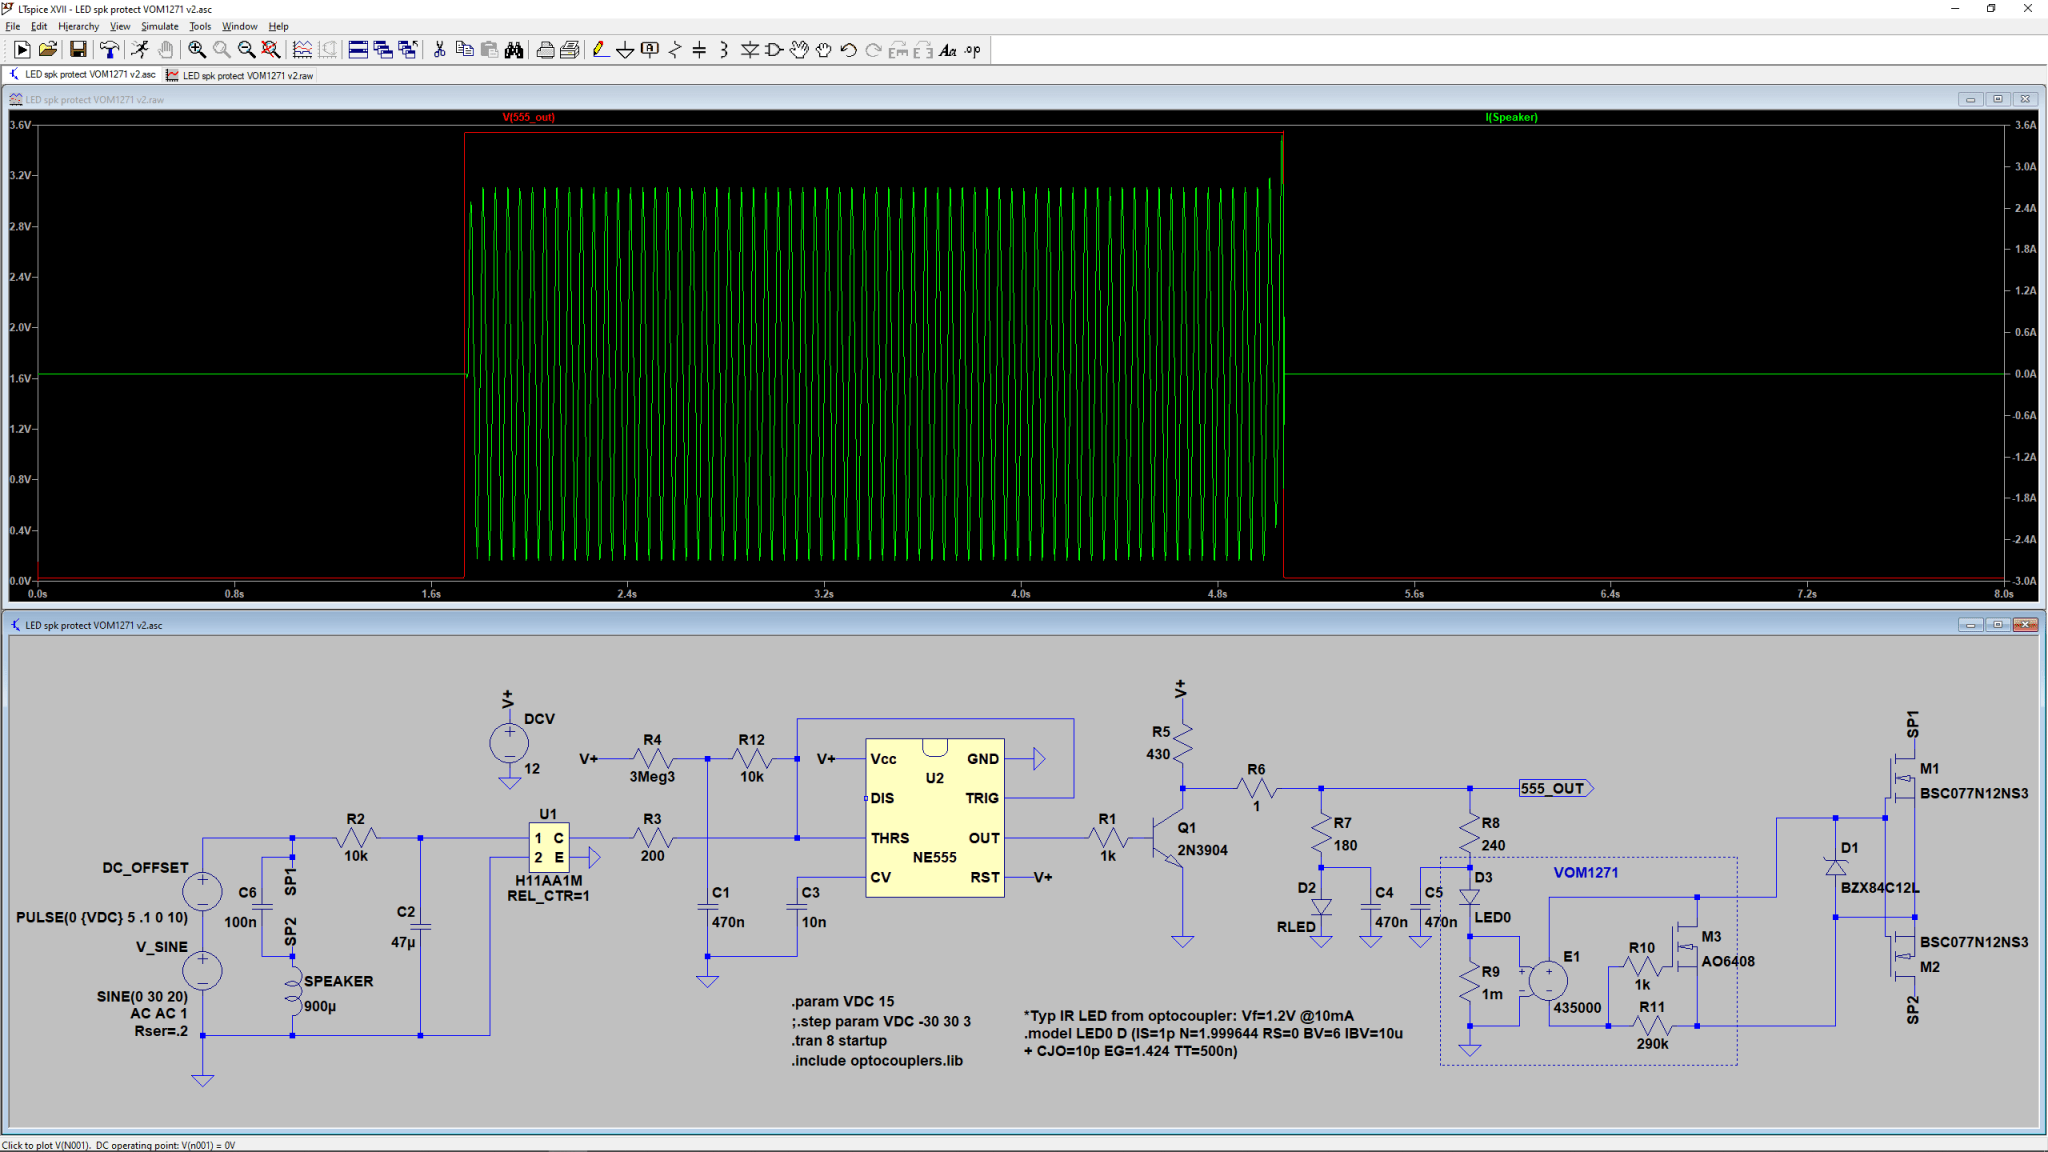Place a resistor tool
Screen dimensions: 2048x1152
[675, 49]
